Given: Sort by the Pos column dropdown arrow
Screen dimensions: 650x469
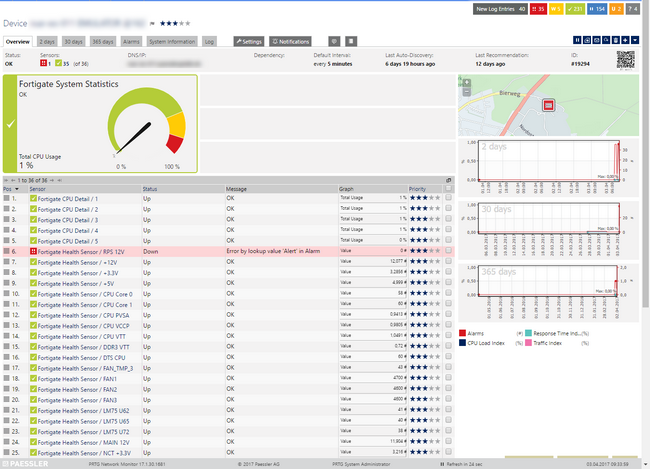Looking at the screenshot, I should [17, 189].
